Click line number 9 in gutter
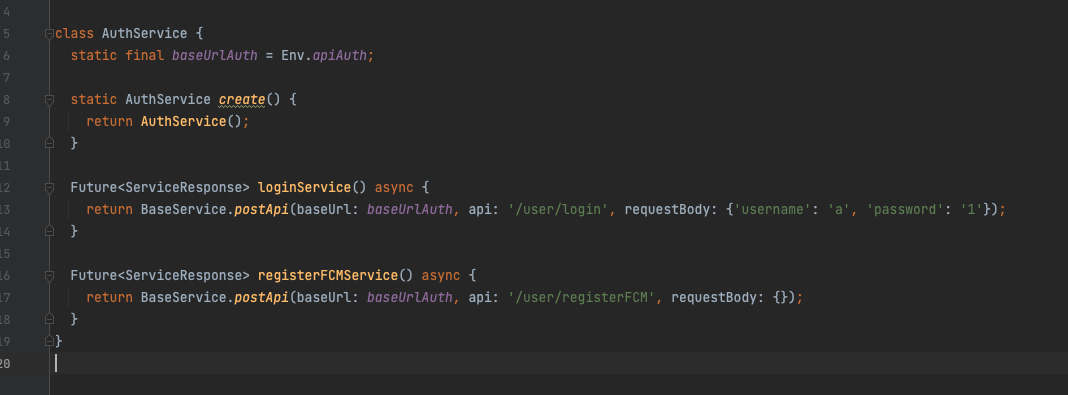The image size is (1068, 395). [6, 122]
